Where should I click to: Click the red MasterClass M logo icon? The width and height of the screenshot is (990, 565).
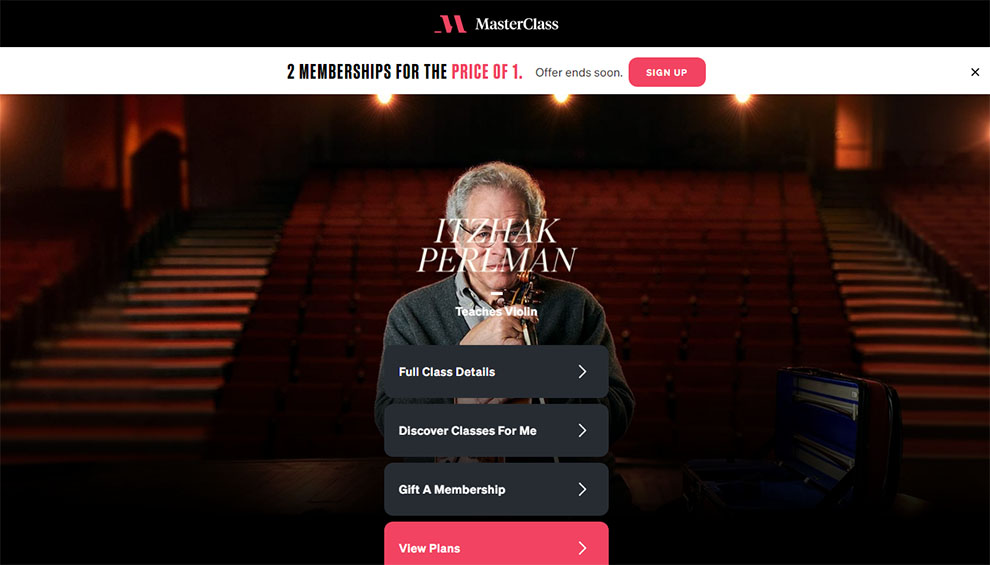[451, 24]
